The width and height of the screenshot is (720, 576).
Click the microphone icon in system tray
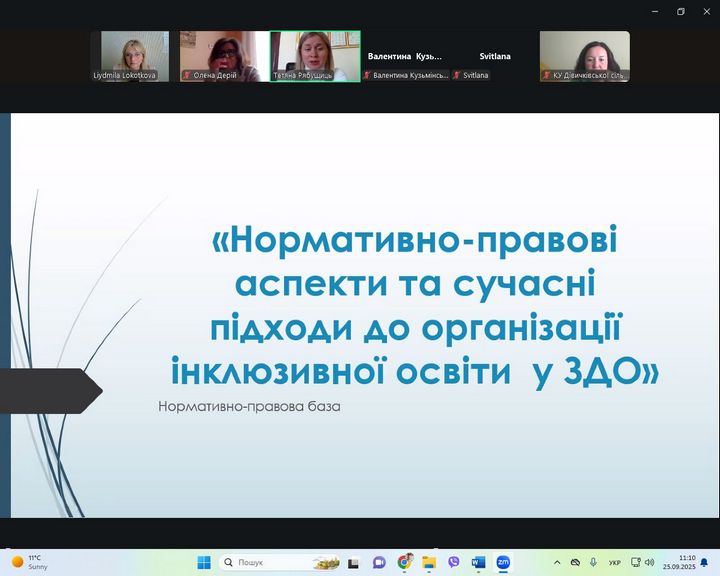593,562
